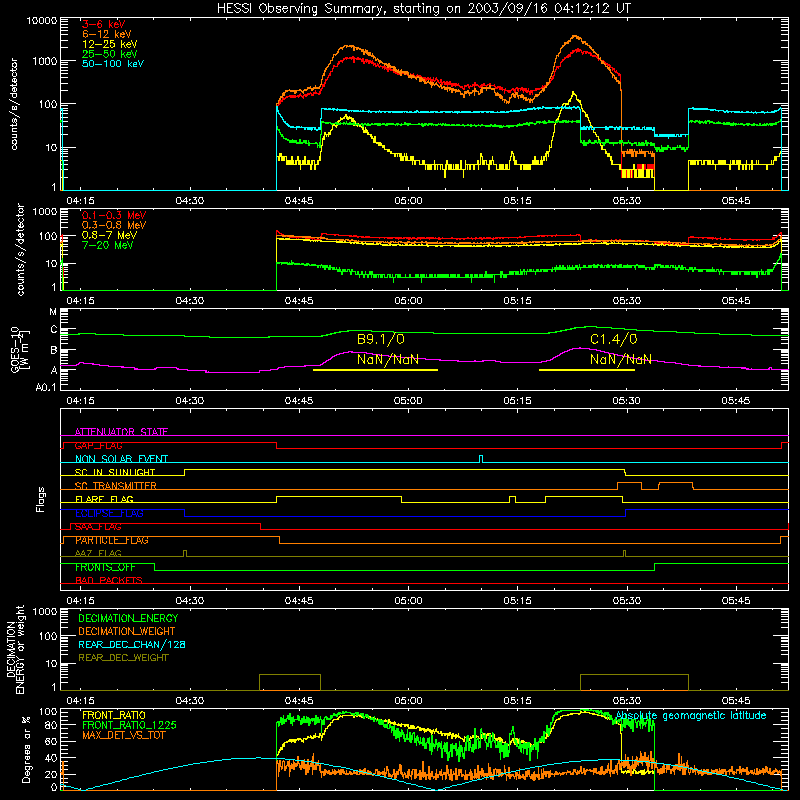
Task: Click the FRONTS_OFF flag label
Action: tap(105, 567)
